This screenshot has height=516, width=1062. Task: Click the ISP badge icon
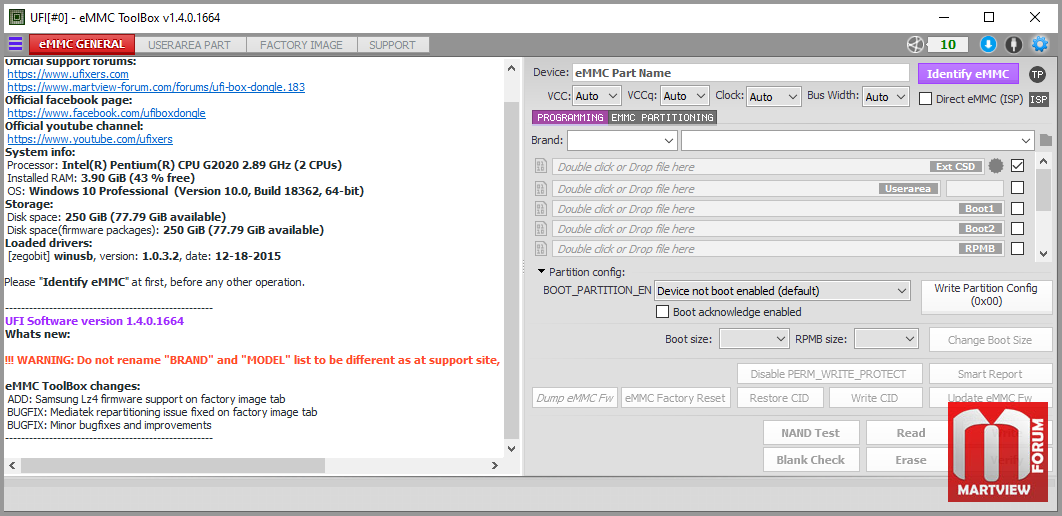[1039, 100]
